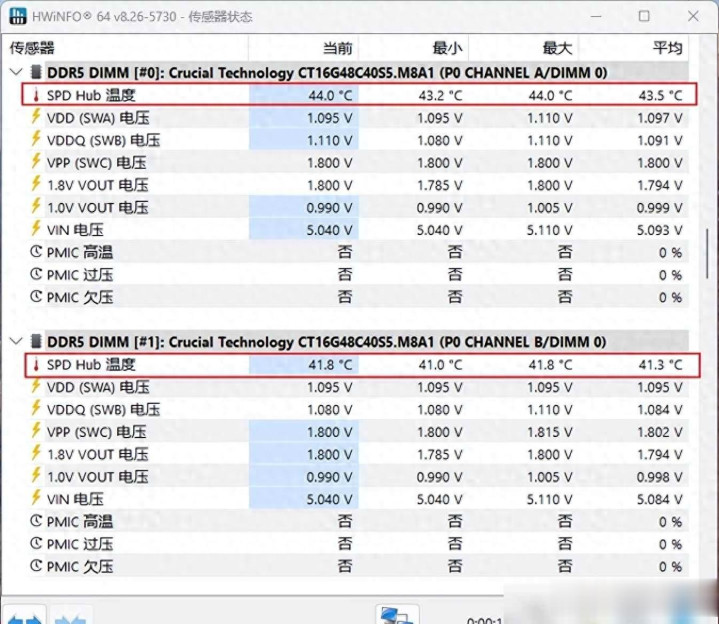Collapse the DDR5 DIMM [#1] sensor group
The width and height of the screenshot is (719, 624).
[x=16, y=342]
